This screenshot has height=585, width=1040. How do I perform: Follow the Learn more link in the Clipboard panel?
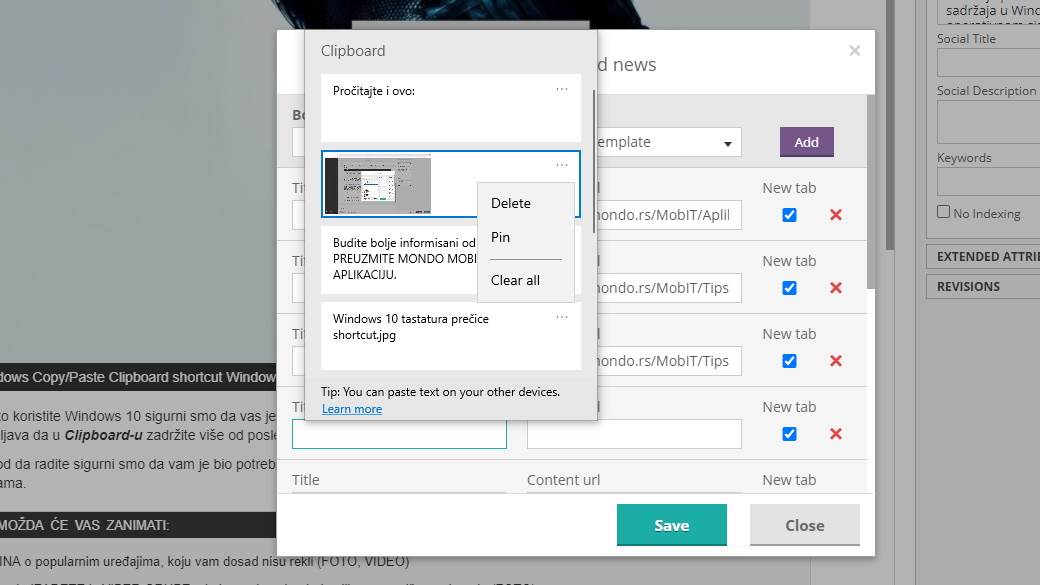point(352,409)
